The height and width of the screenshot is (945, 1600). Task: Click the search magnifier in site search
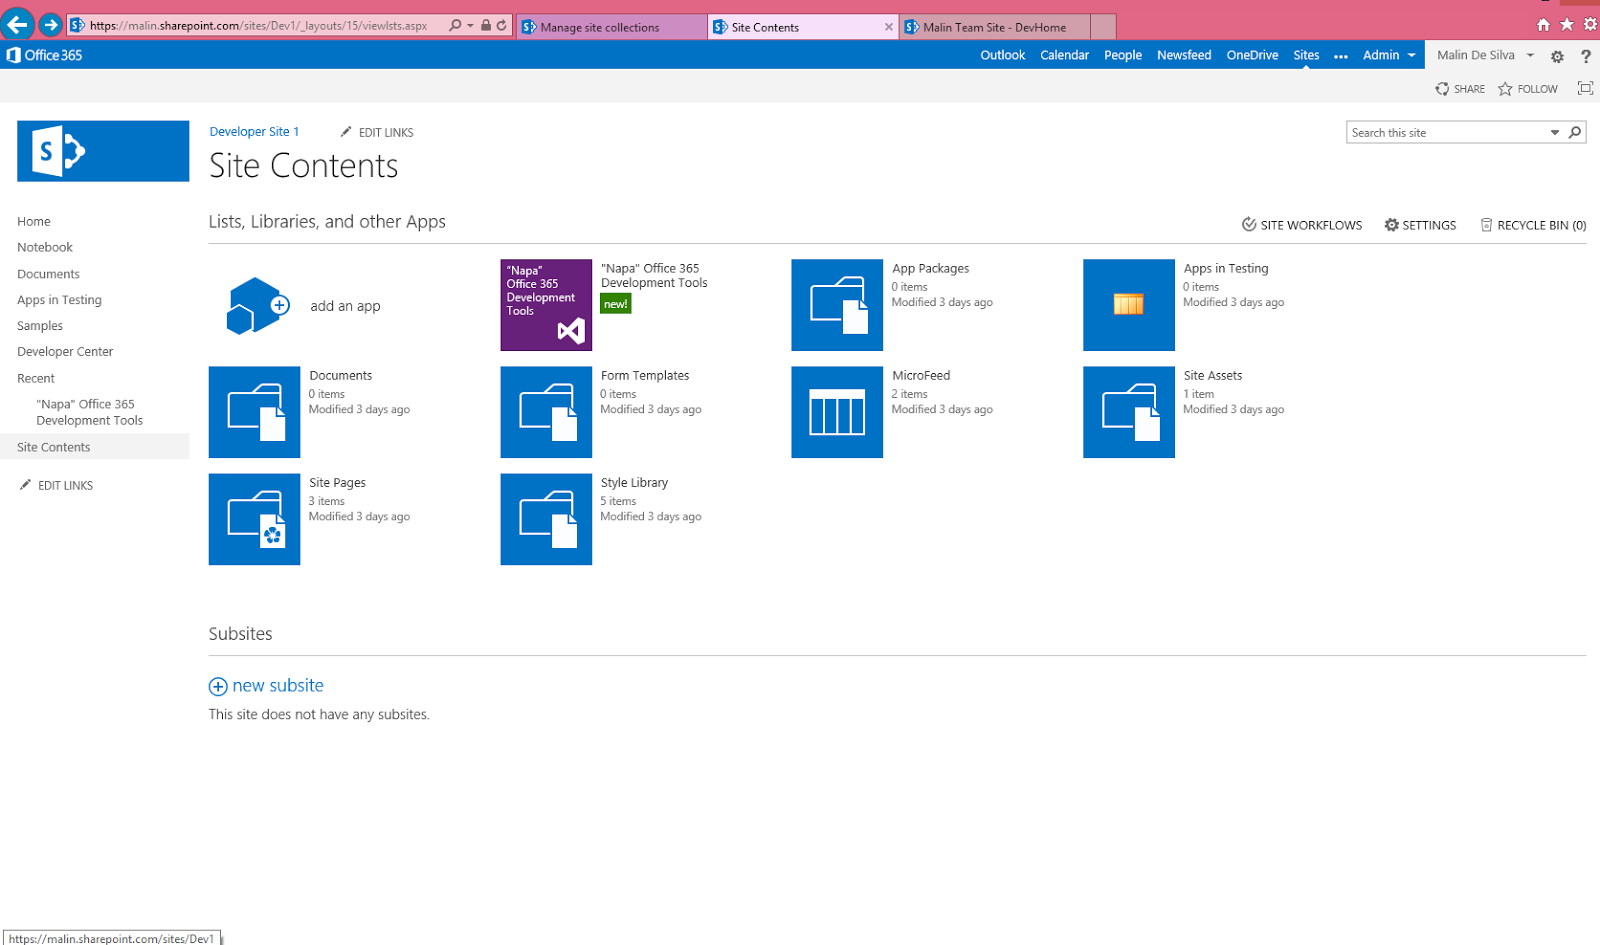[x=1575, y=132]
